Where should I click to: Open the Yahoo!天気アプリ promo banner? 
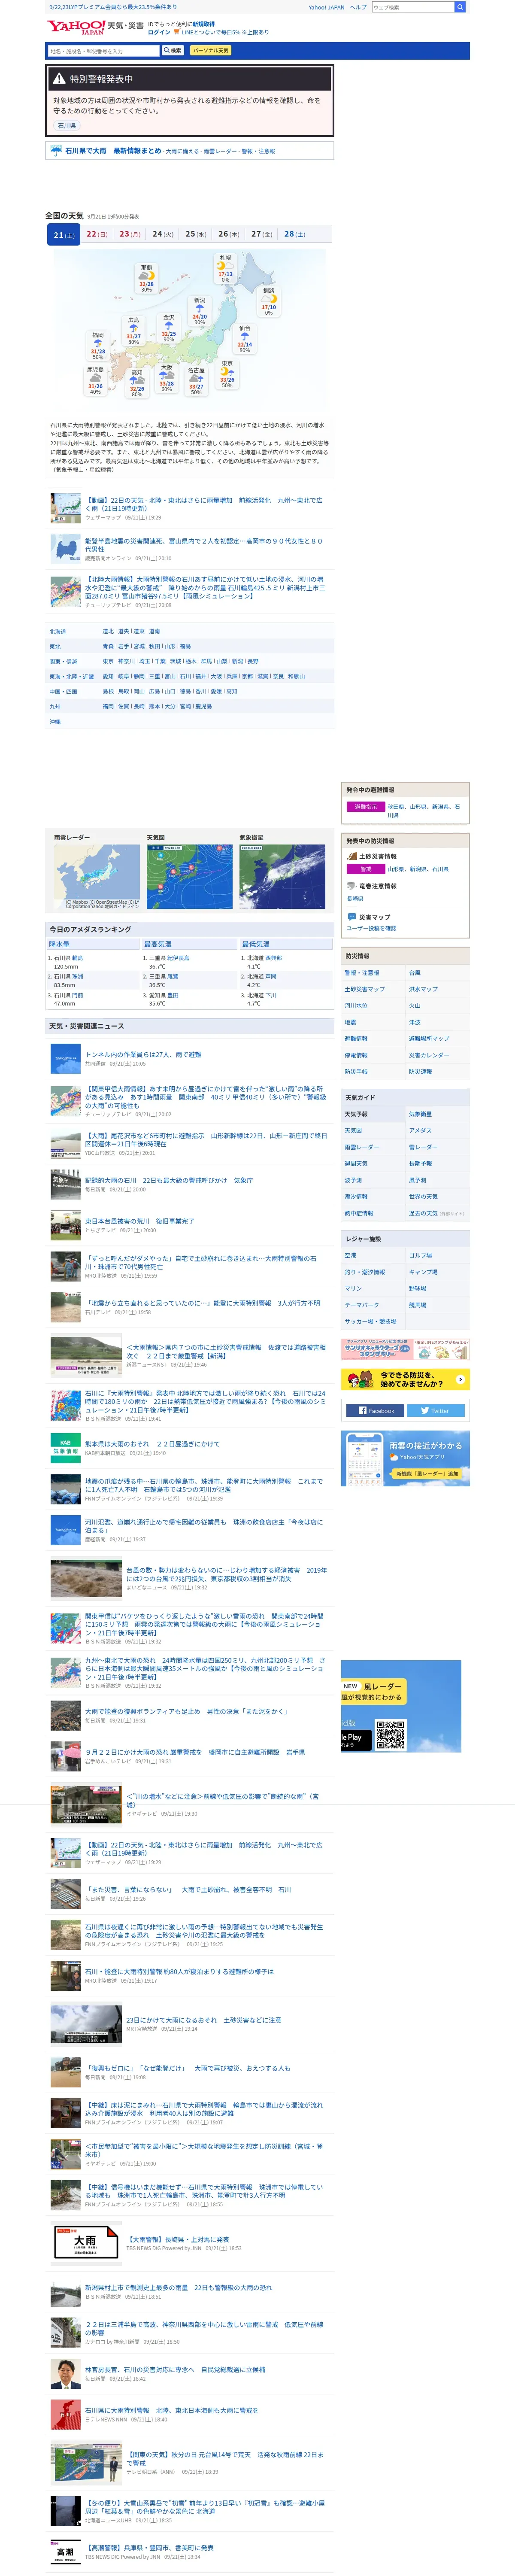(x=405, y=1458)
